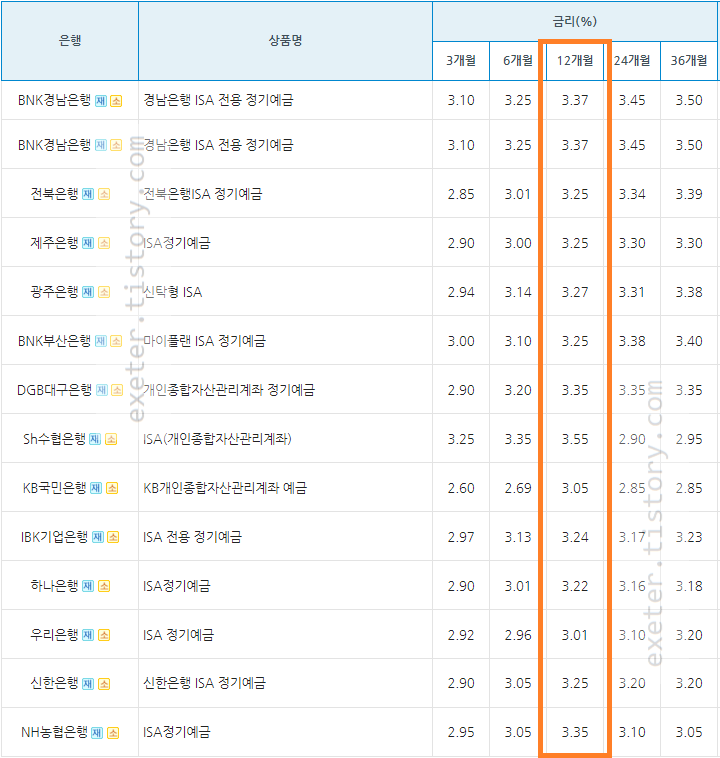This screenshot has height=758, width=720.
Task: Click 우리은행 3-month rate 2.92
Action: (461, 635)
